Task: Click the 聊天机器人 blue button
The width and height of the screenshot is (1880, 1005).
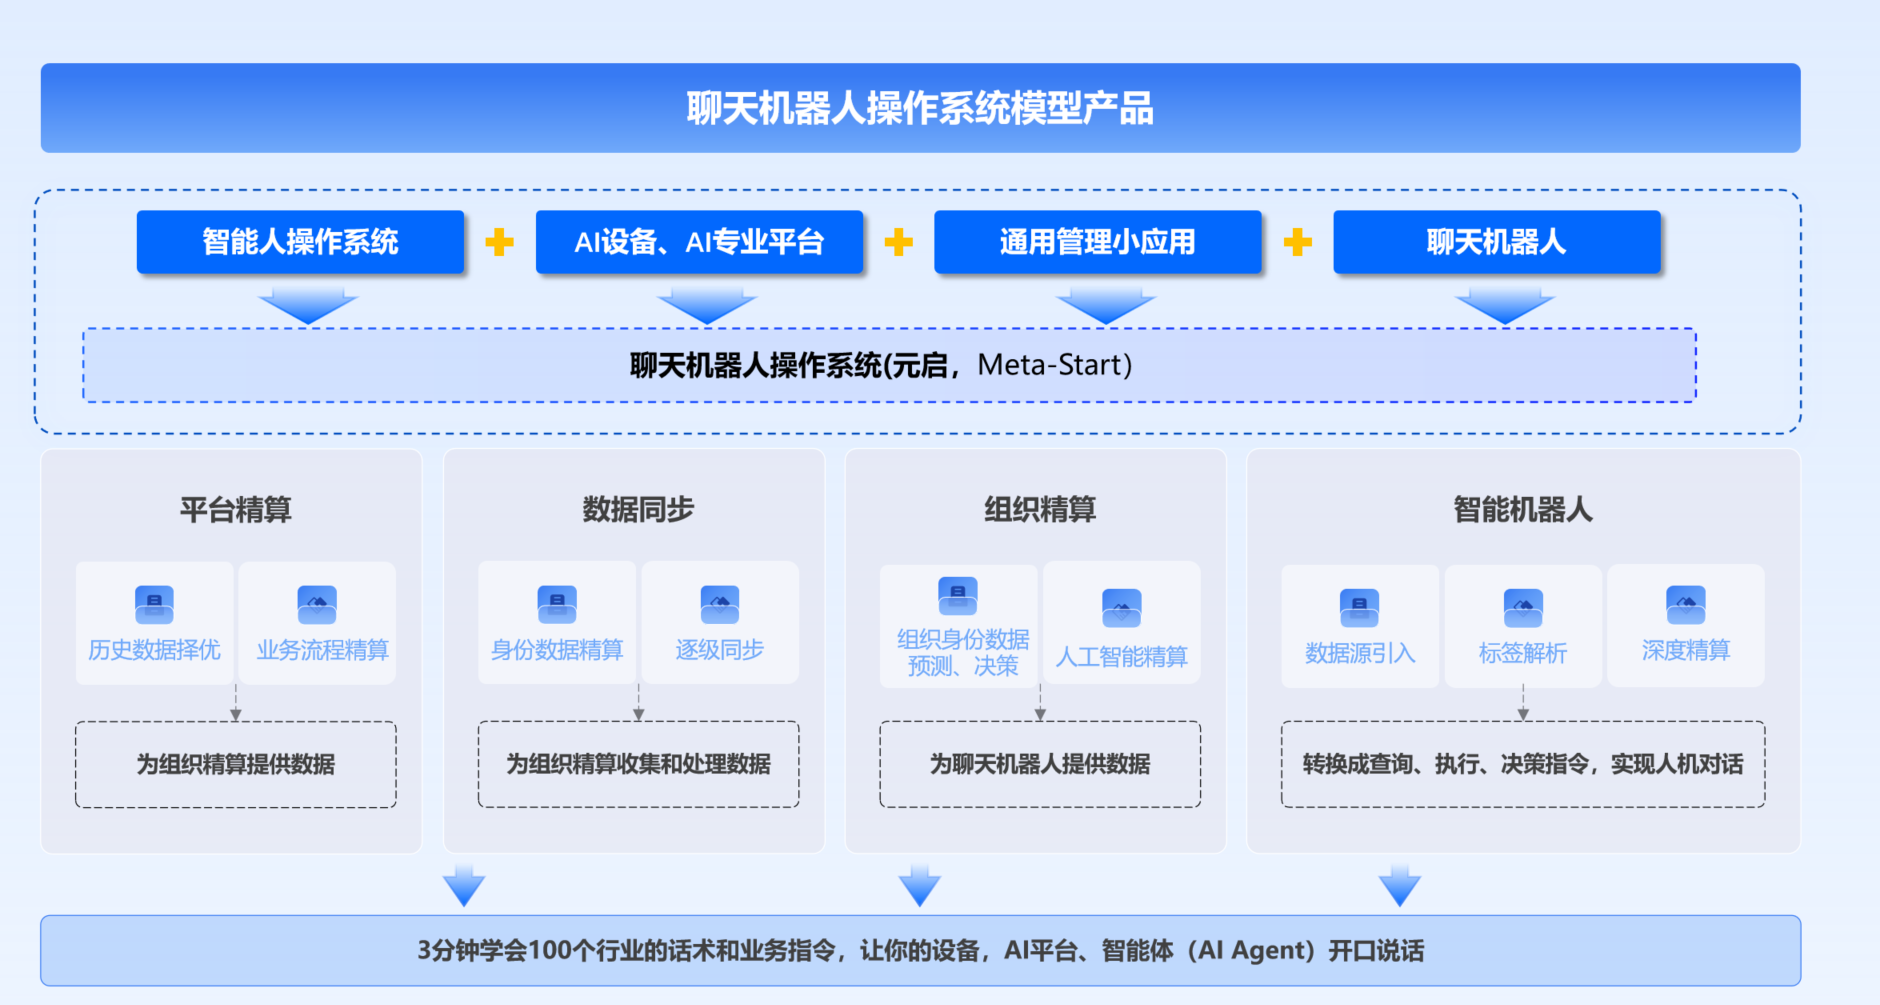Action: coord(1496,242)
